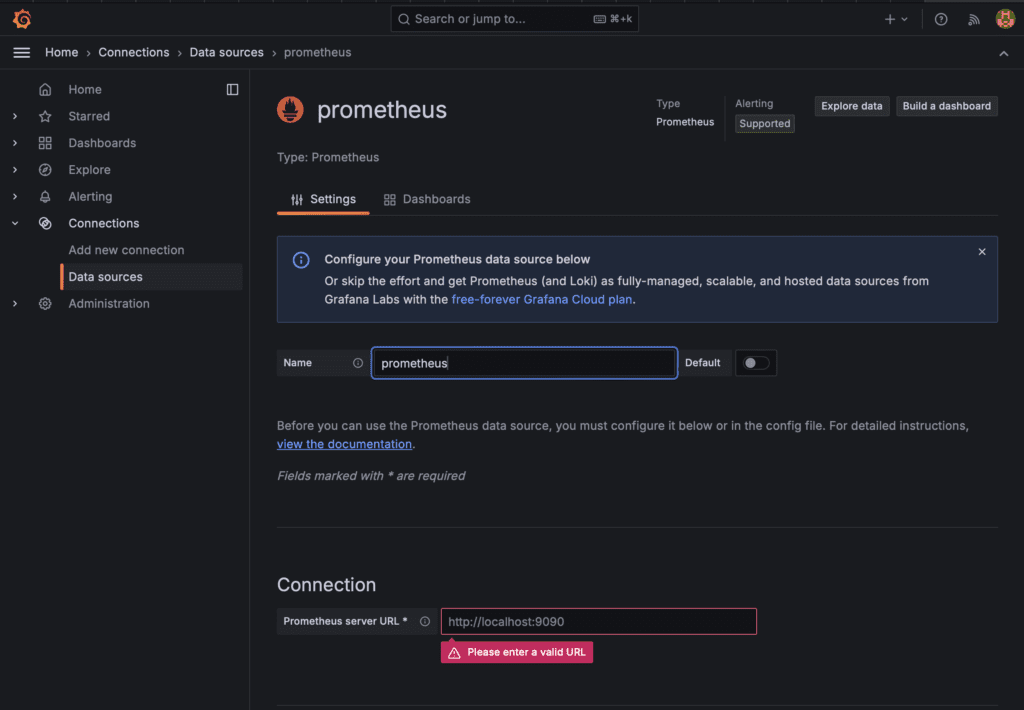1024x710 pixels.
Task: Toggle the Default data source switch
Action: 756,363
